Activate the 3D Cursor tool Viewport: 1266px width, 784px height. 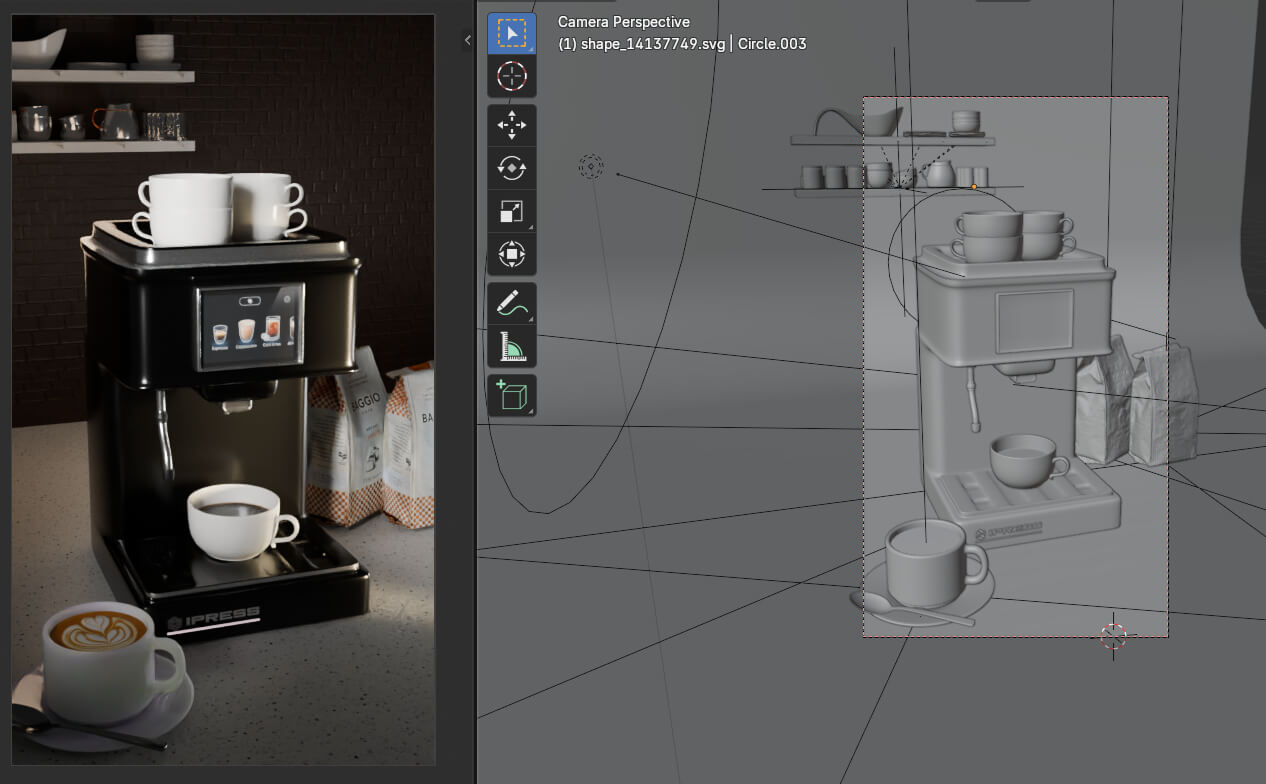[512, 76]
